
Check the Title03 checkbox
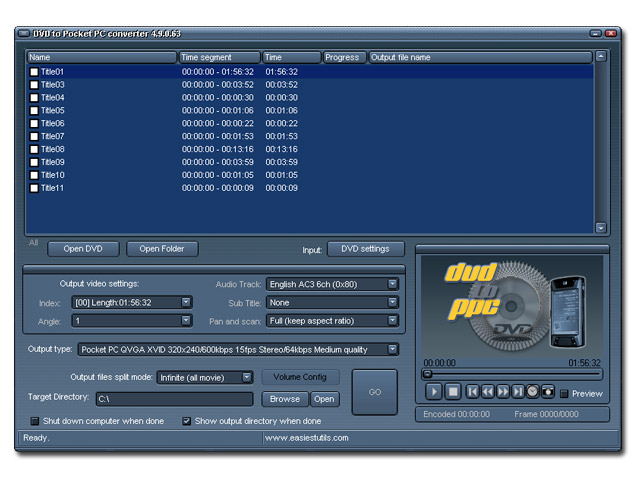(x=34, y=85)
